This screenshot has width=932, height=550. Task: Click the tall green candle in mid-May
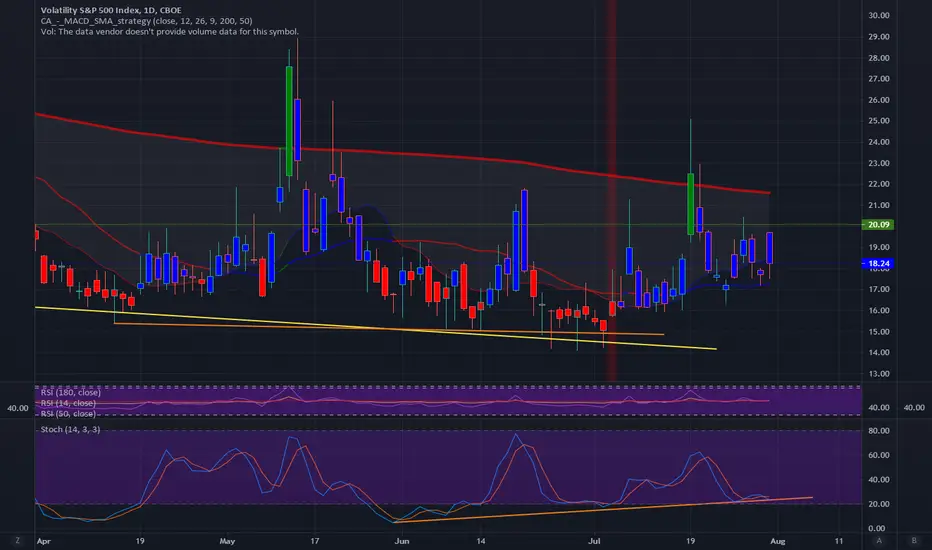(289, 121)
